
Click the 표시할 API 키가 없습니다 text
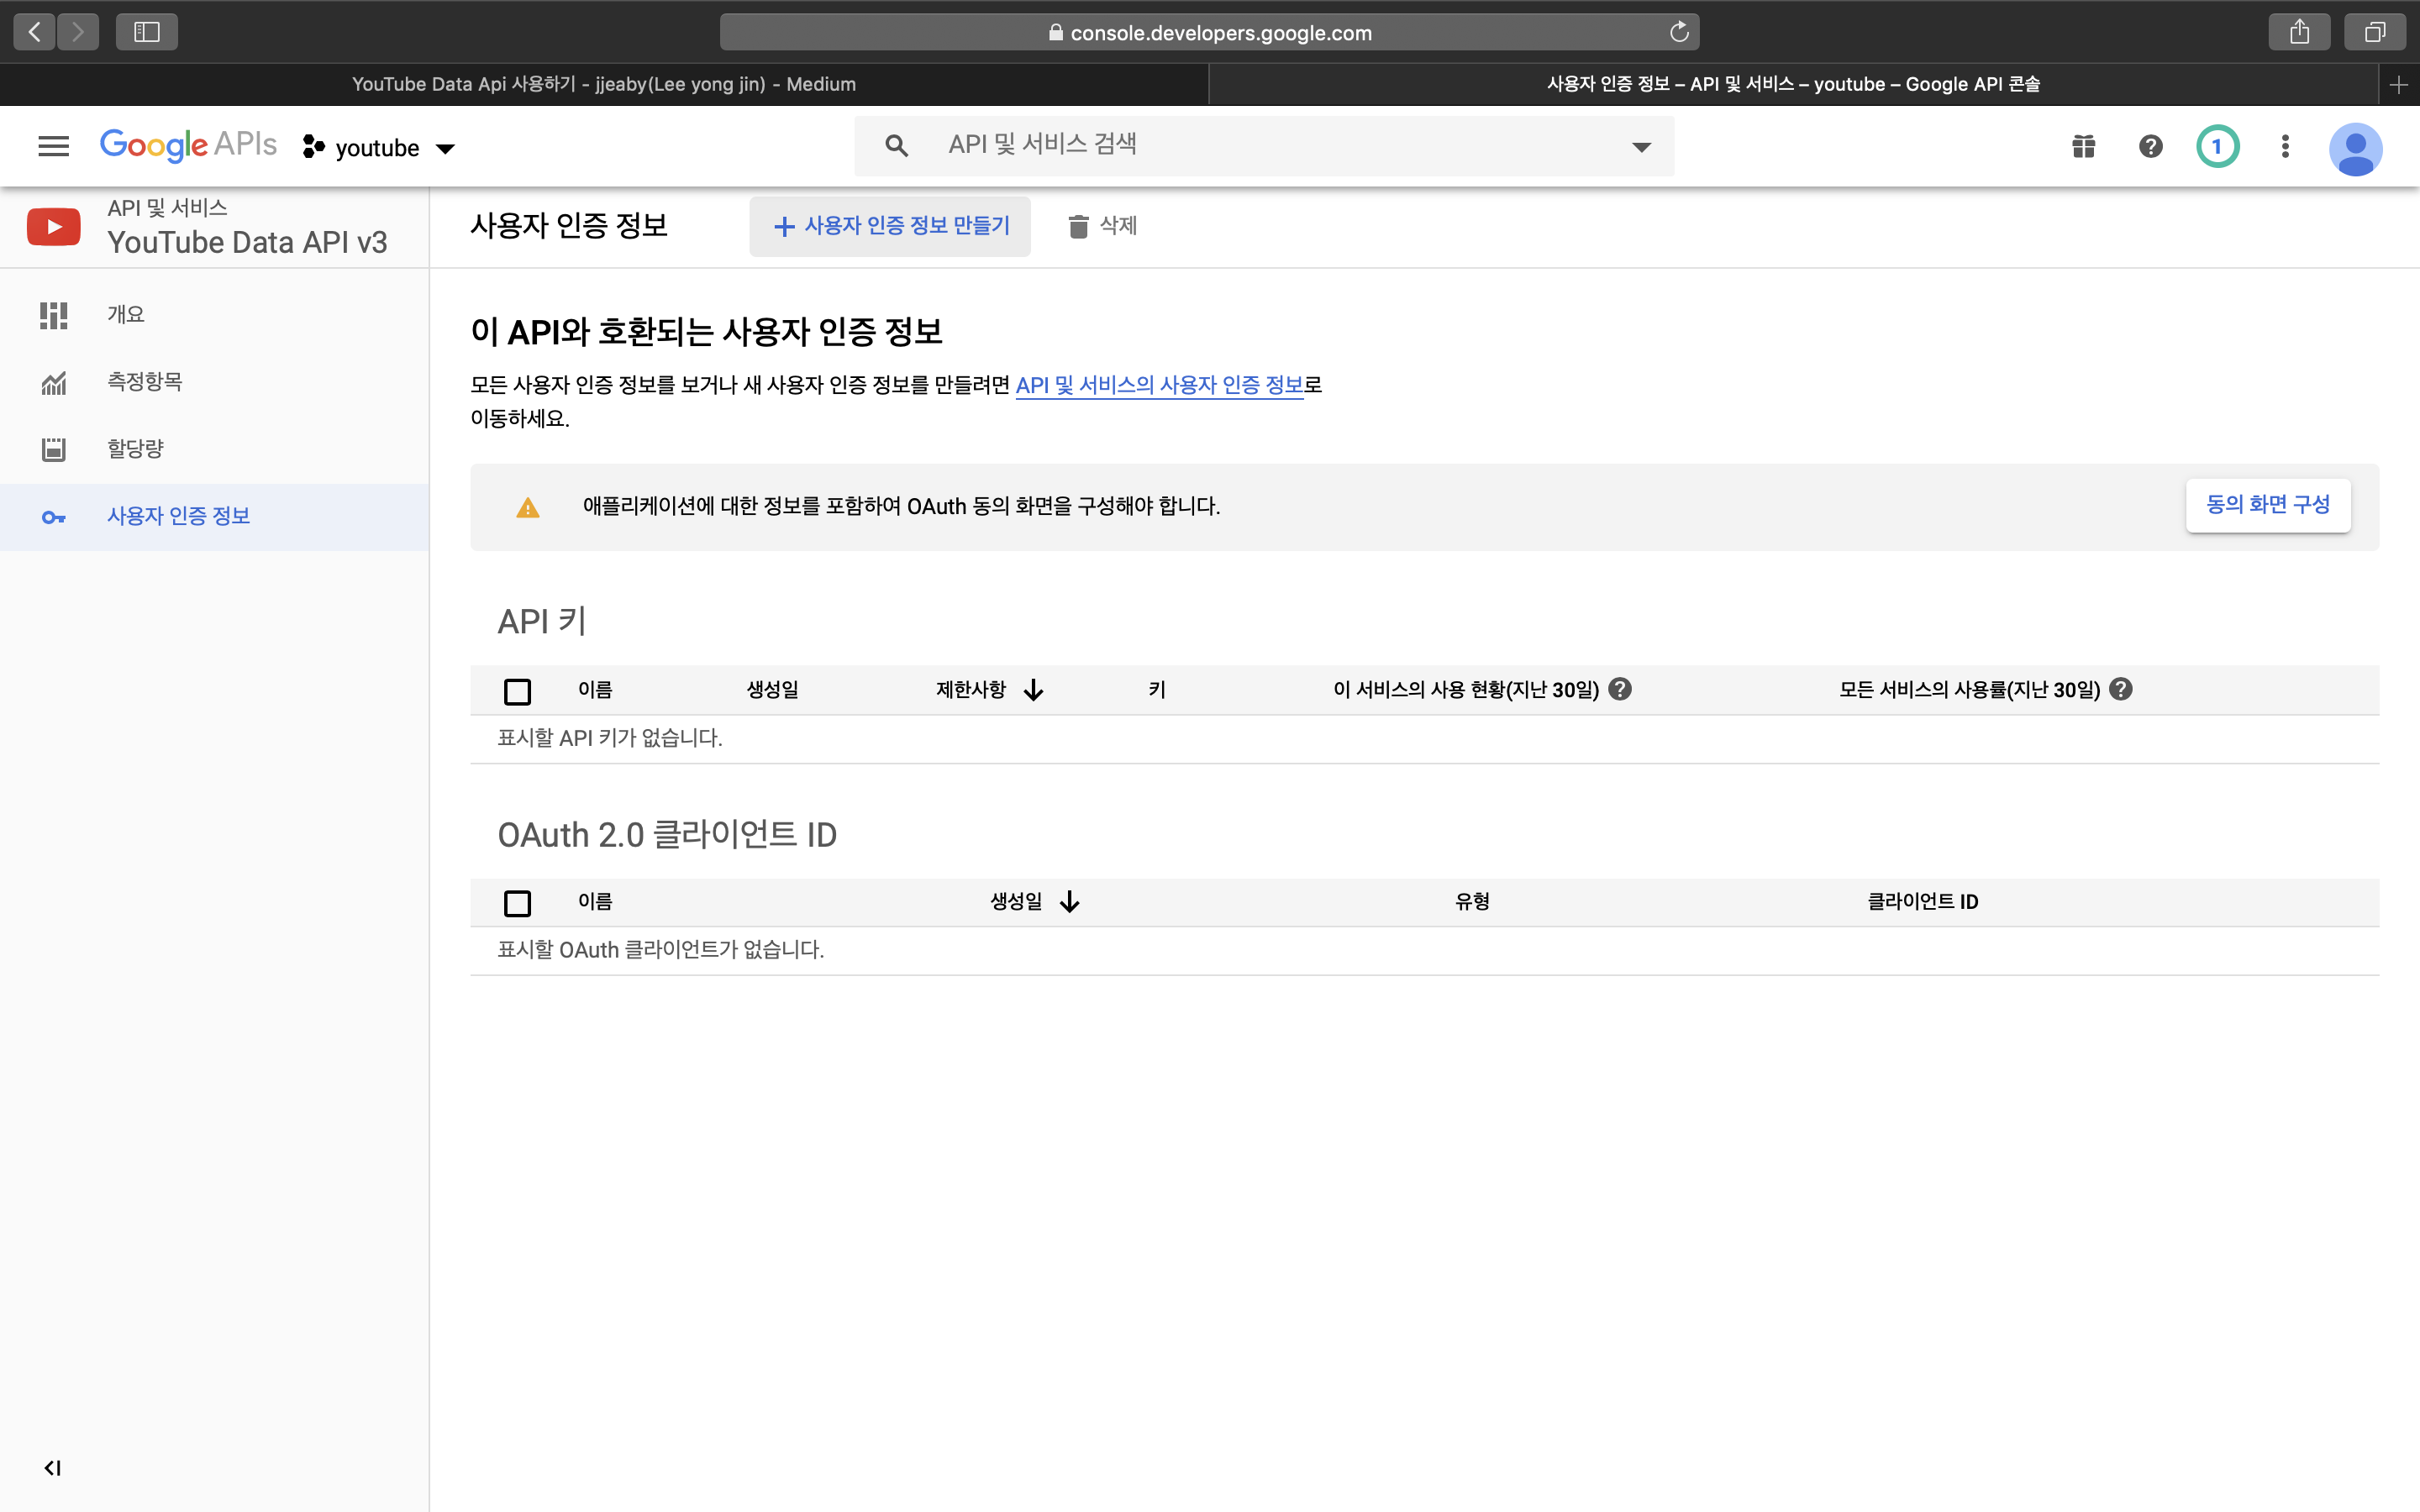pyautogui.click(x=610, y=738)
